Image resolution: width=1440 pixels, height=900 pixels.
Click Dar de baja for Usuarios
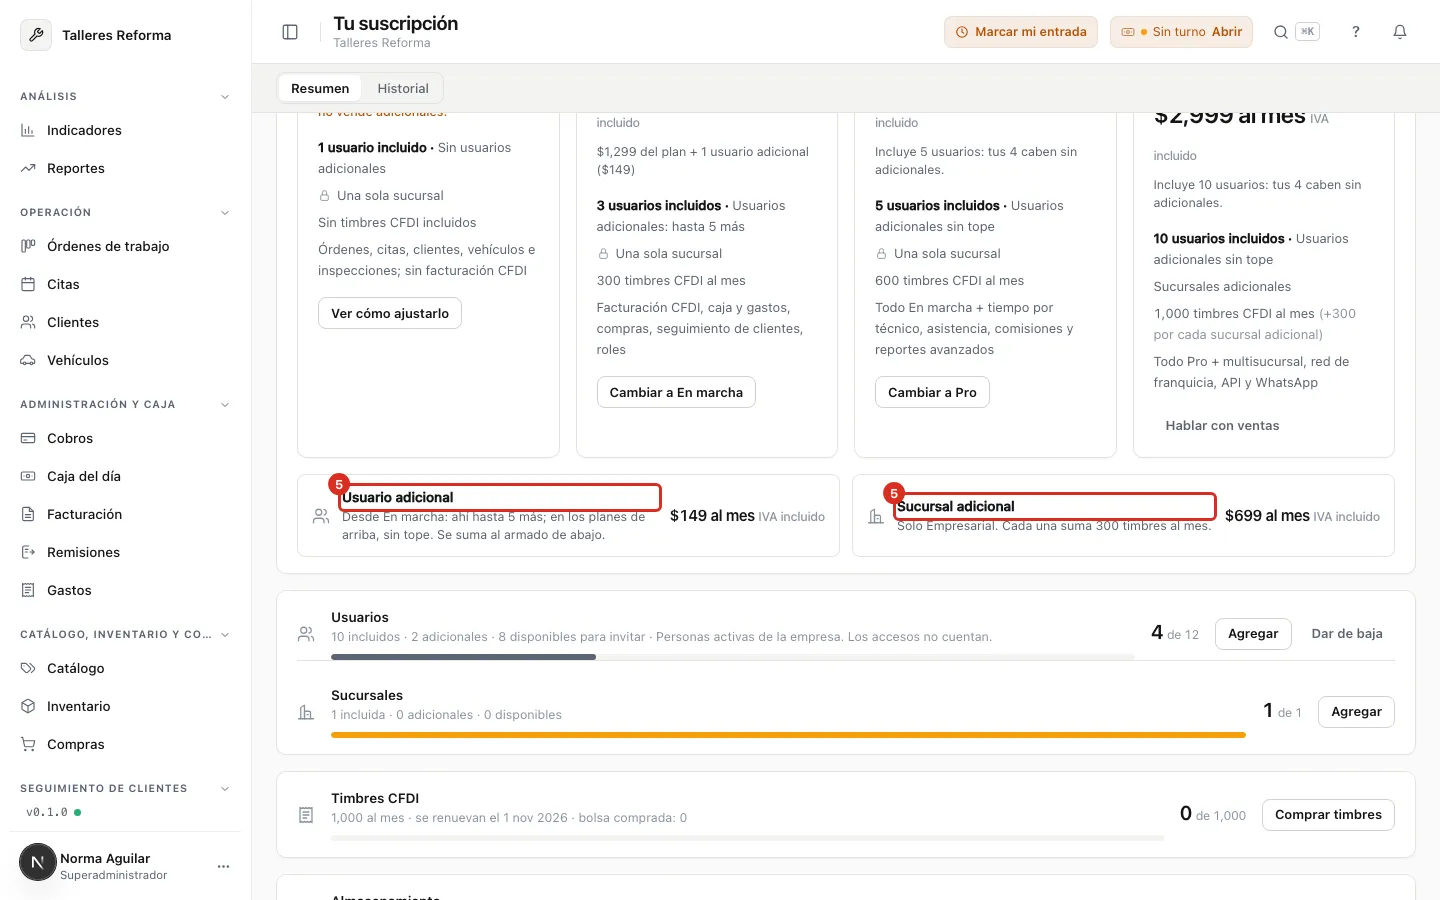[1347, 634]
